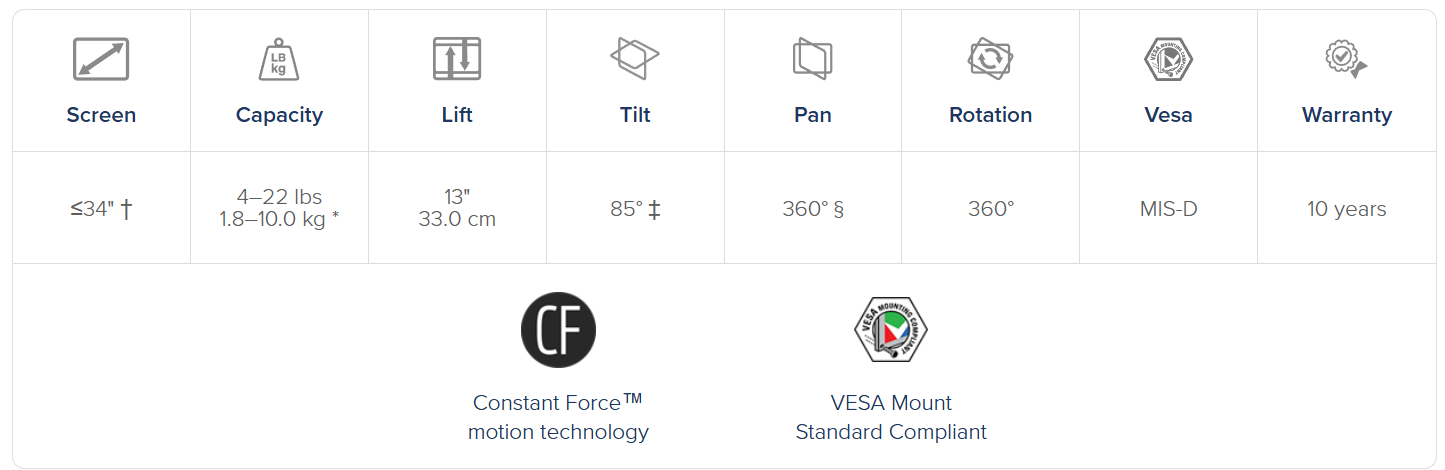The image size is (1445, 470).
Task: Click the 4–22 lbs capacity value
Action: 279,197
